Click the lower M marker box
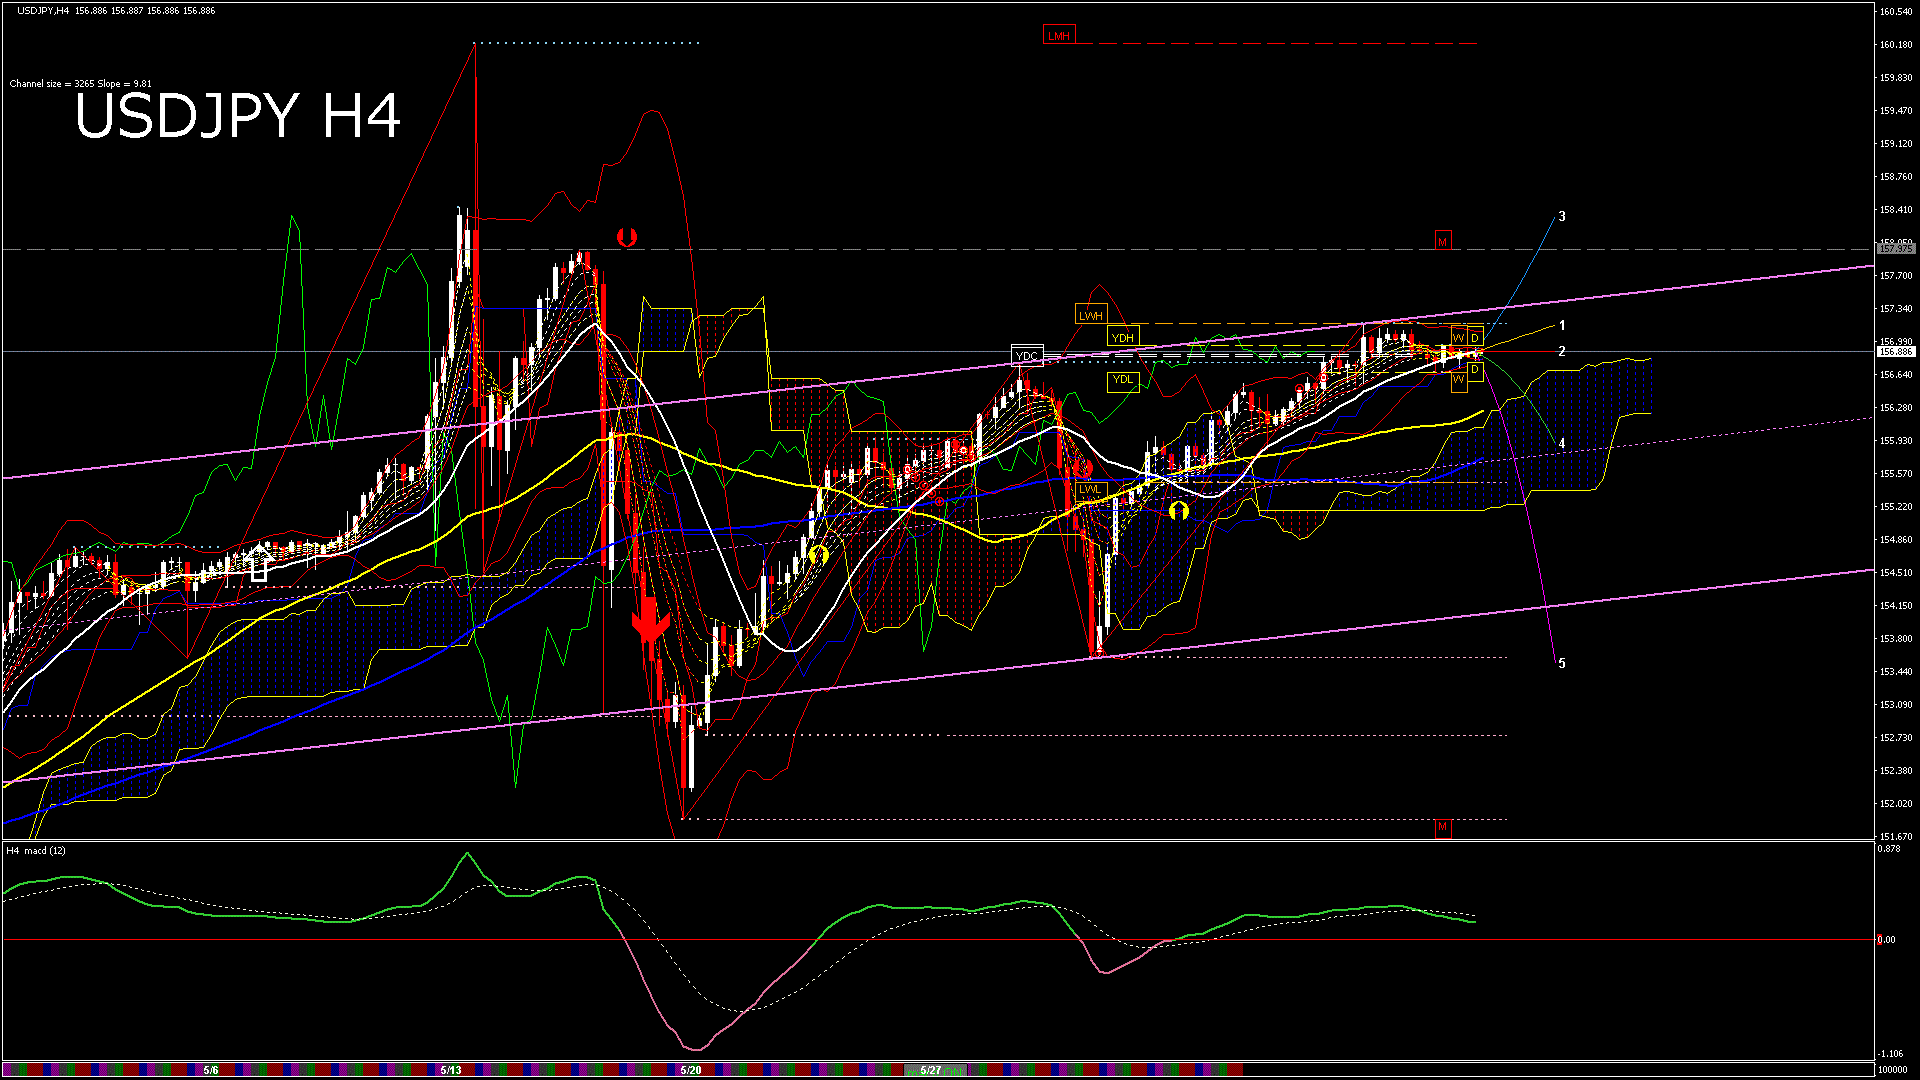This screenshot has width=1920, height=1080. (x=1442, y=827)
